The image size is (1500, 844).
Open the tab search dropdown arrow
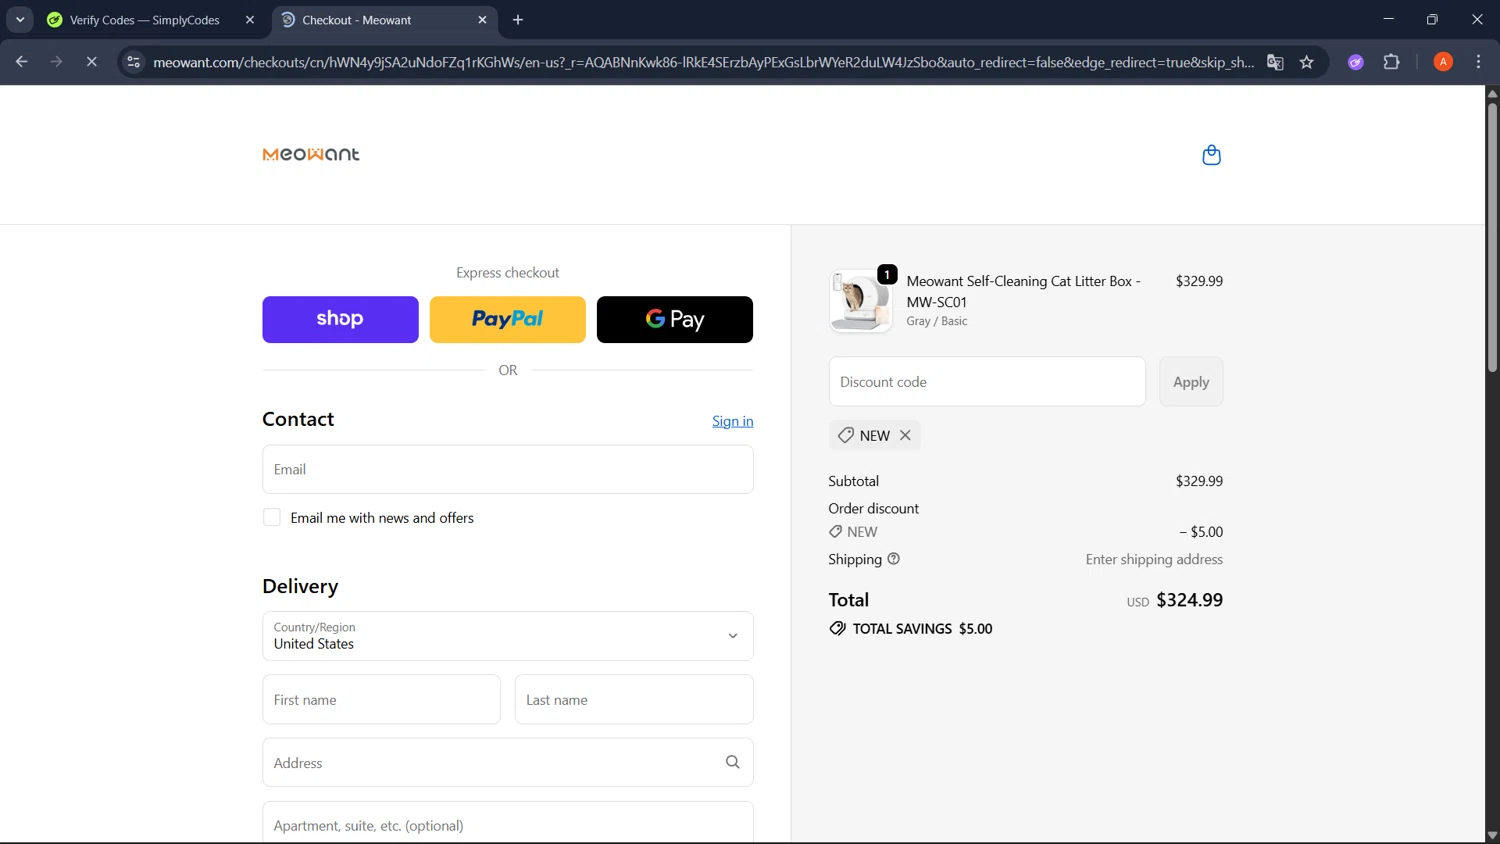[20, 20]
